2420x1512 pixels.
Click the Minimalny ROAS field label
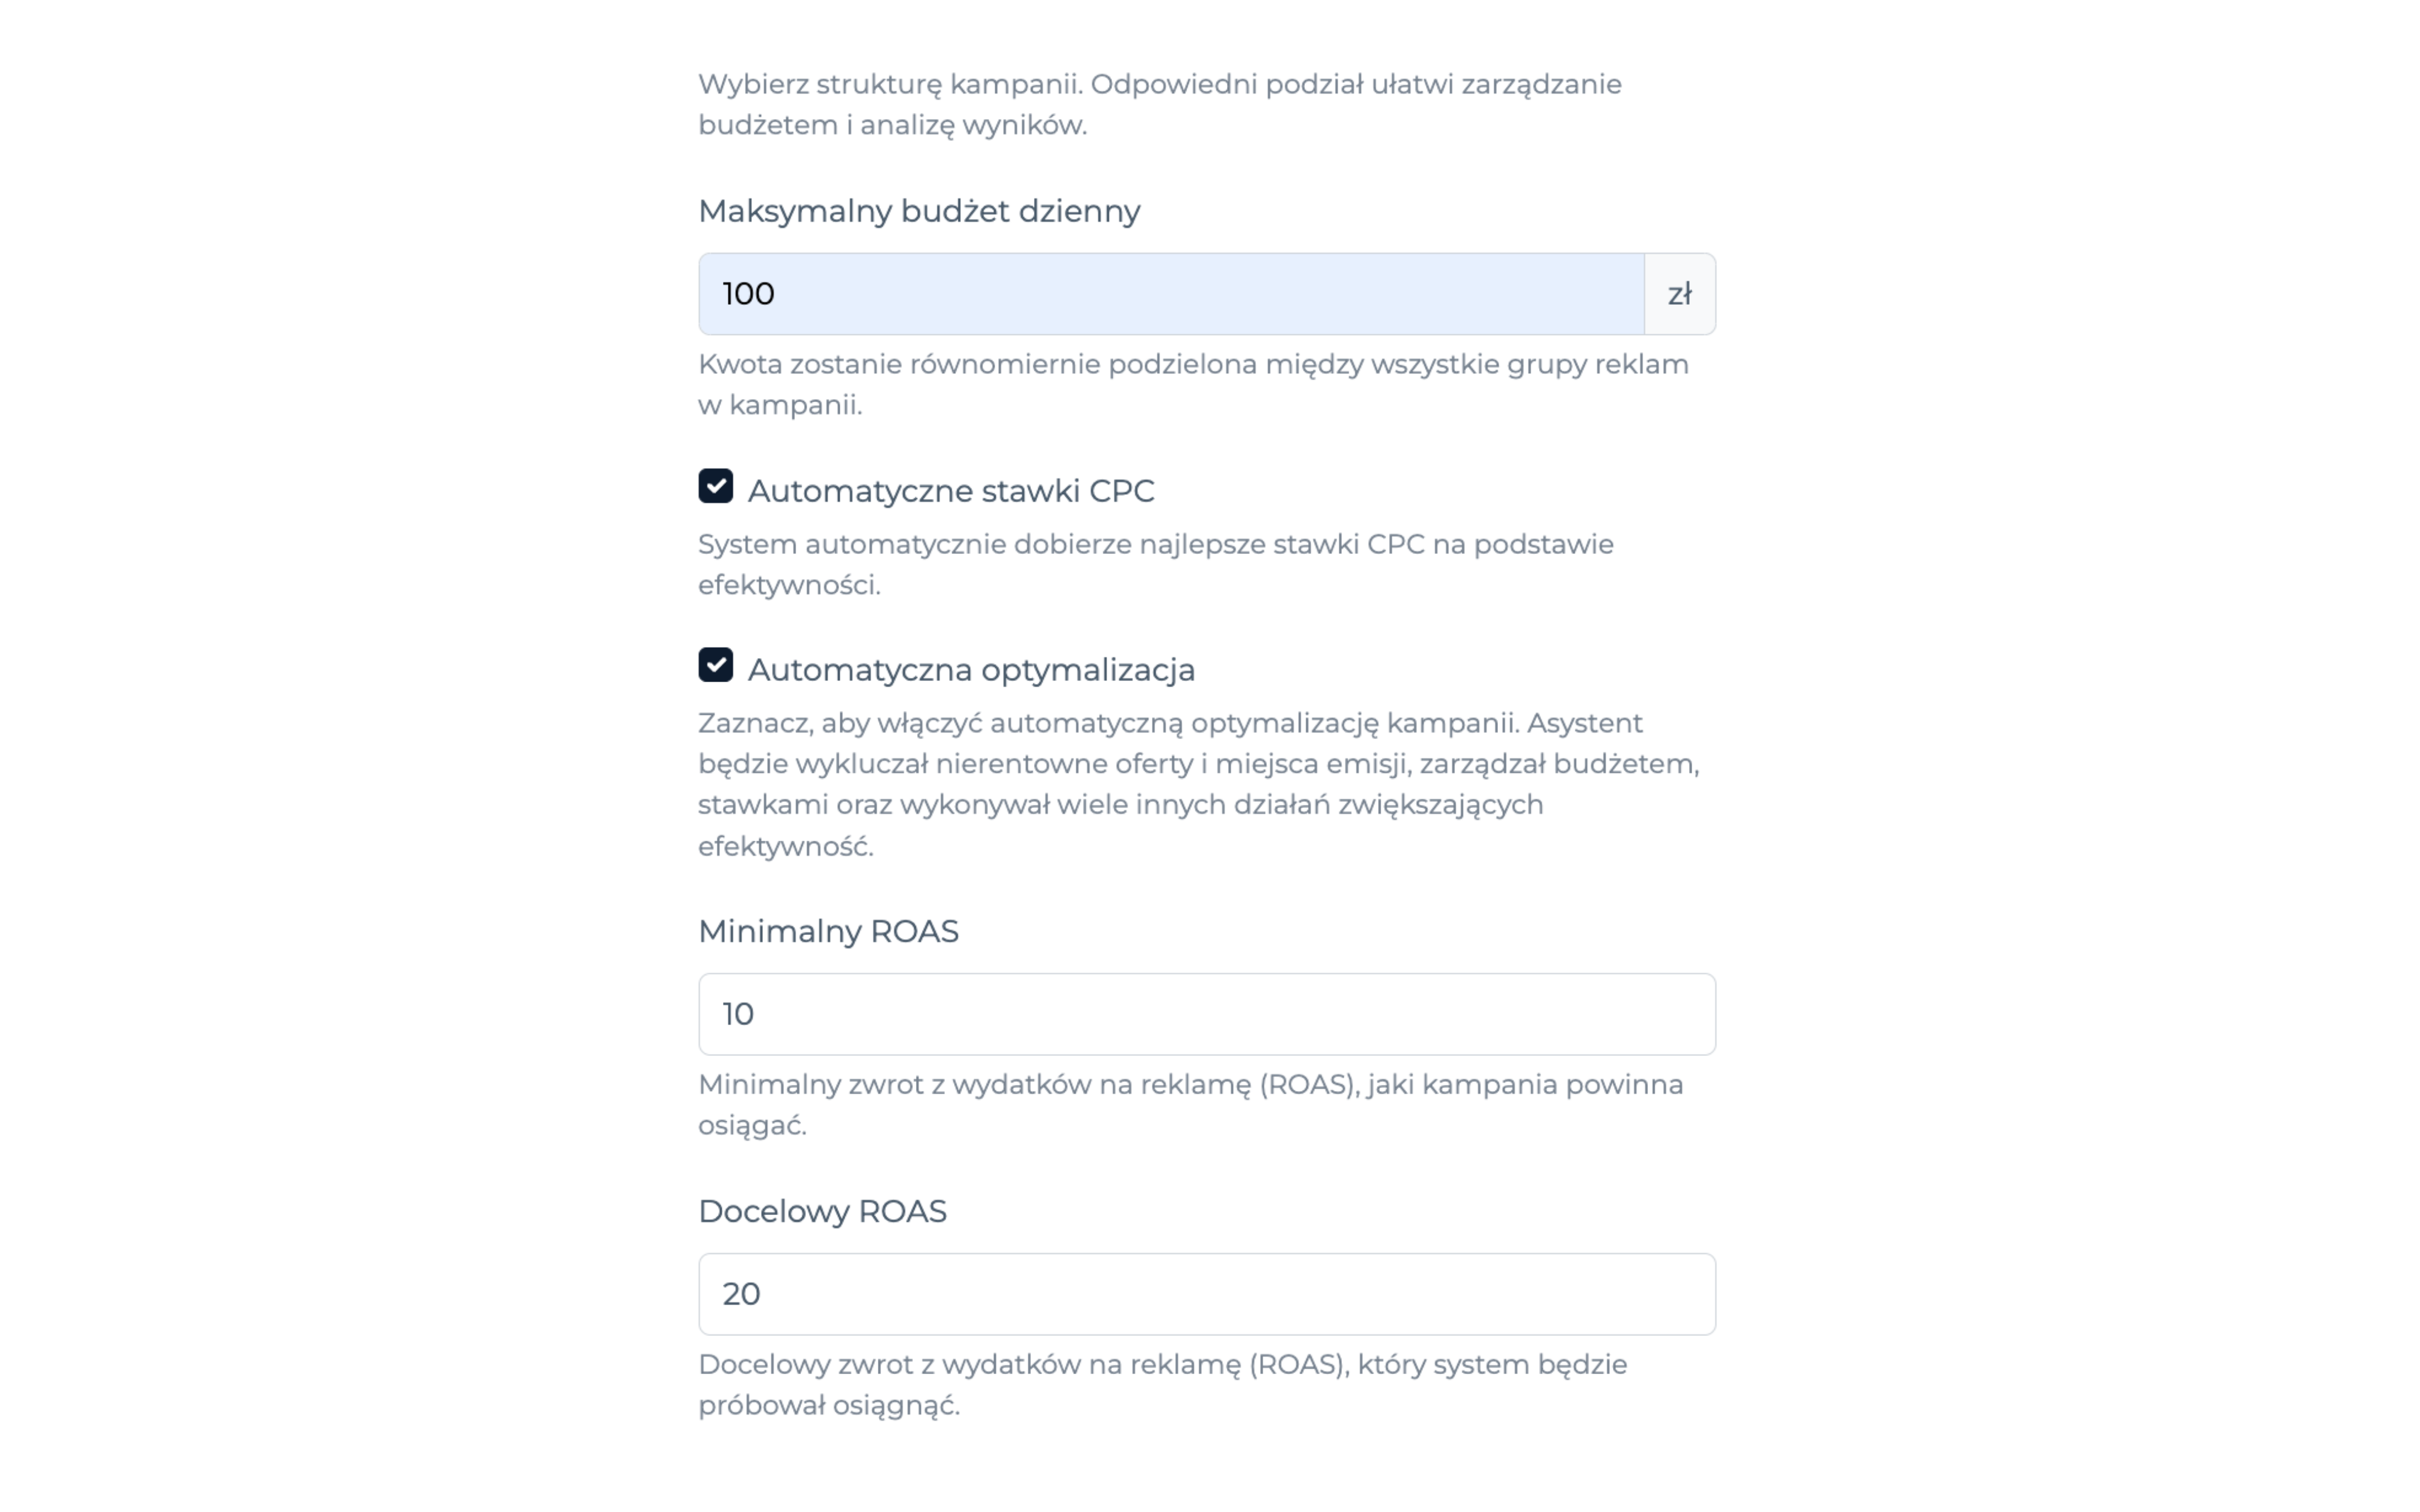pos(828,931)
